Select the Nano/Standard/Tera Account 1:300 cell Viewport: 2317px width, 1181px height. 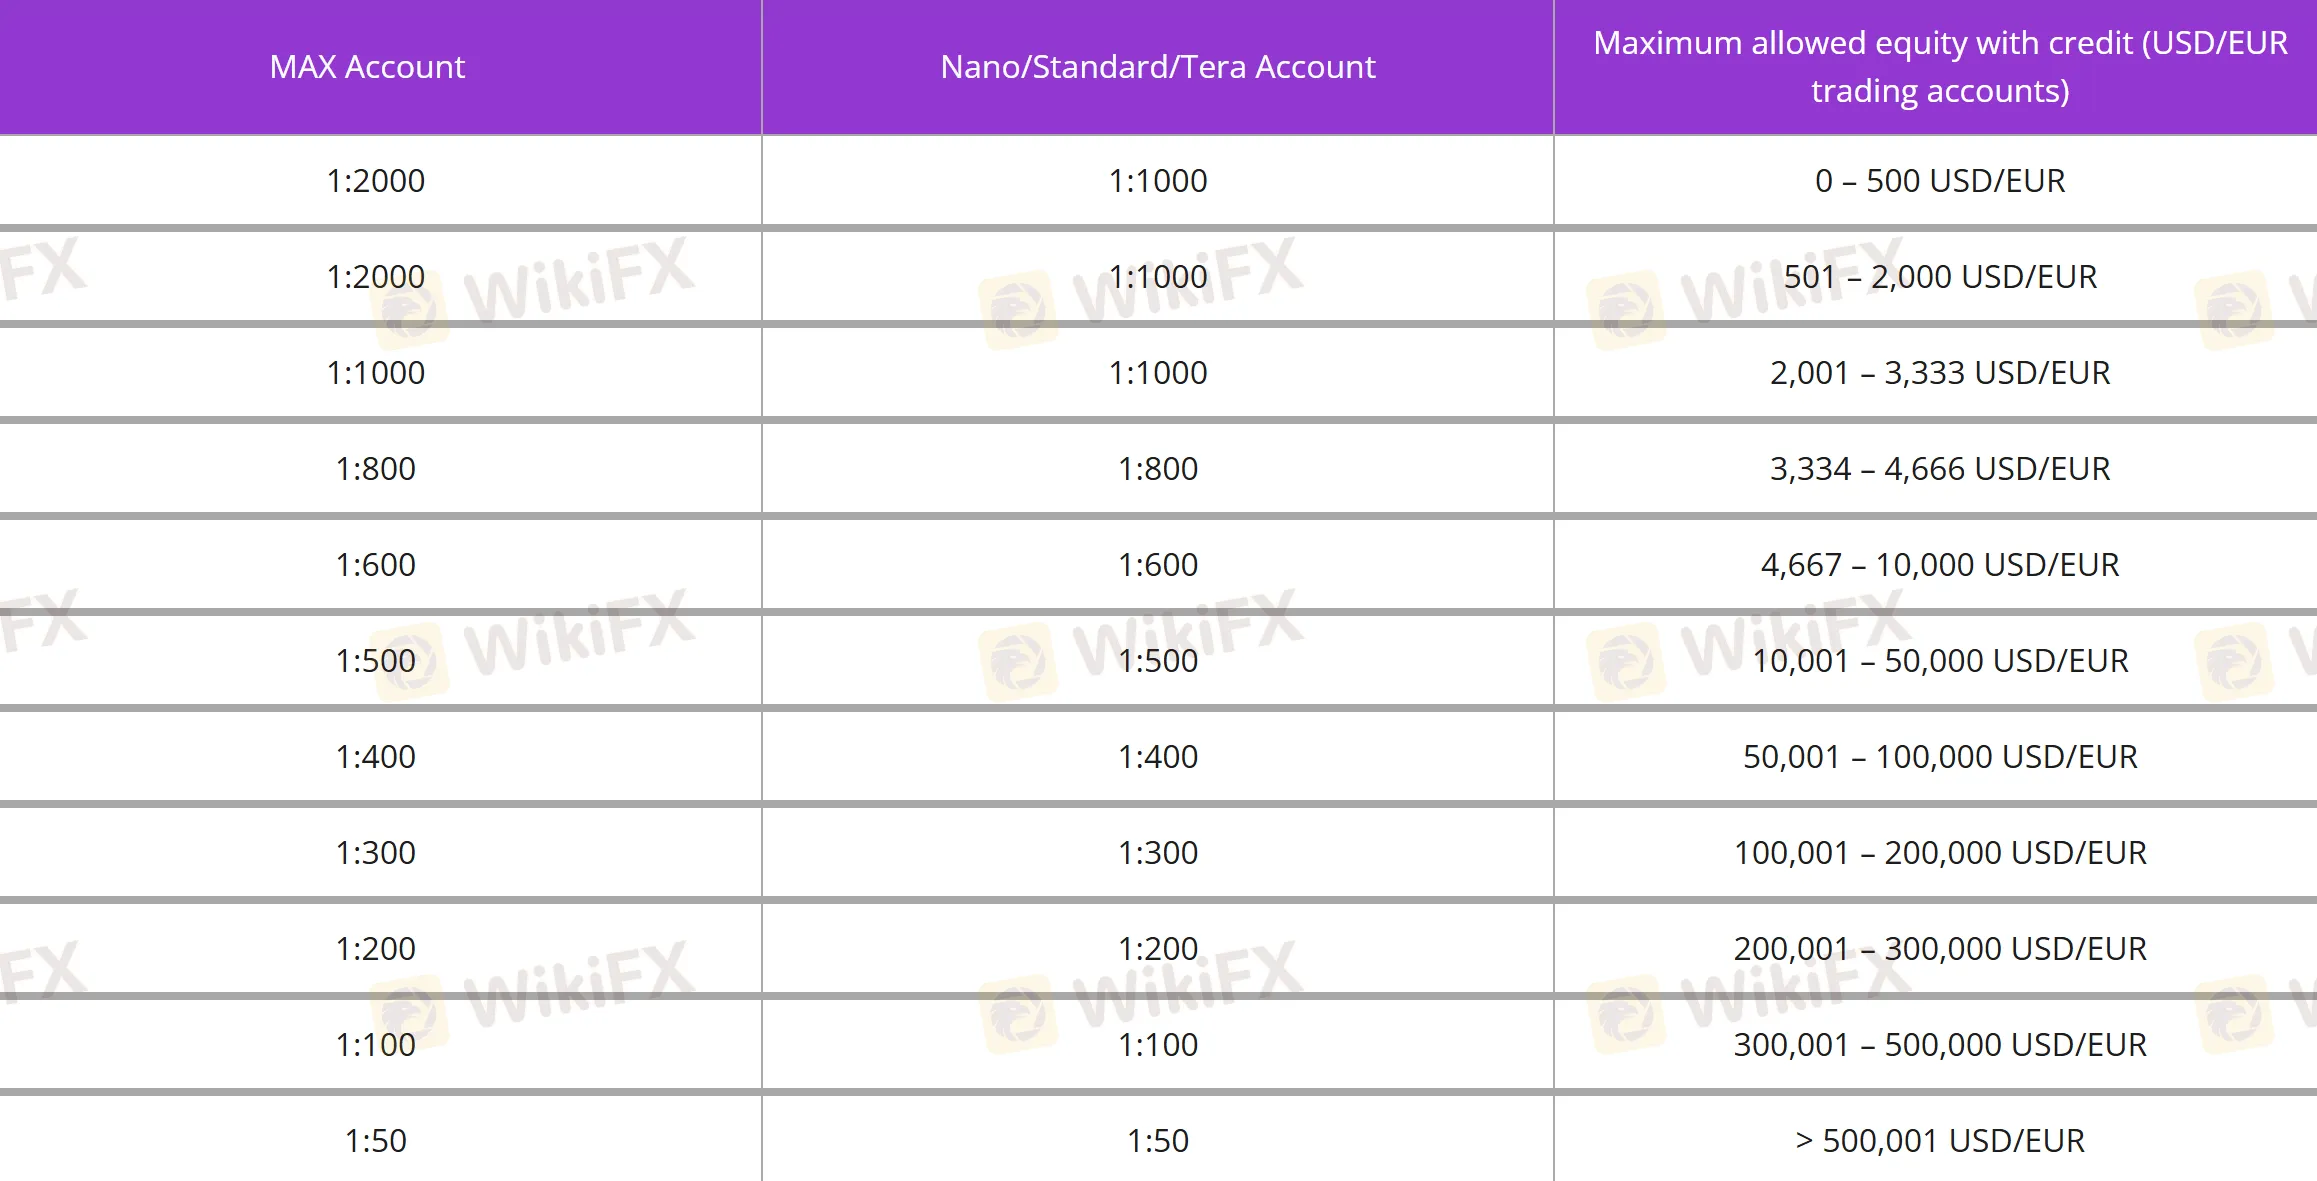[x=1158, y=853]
